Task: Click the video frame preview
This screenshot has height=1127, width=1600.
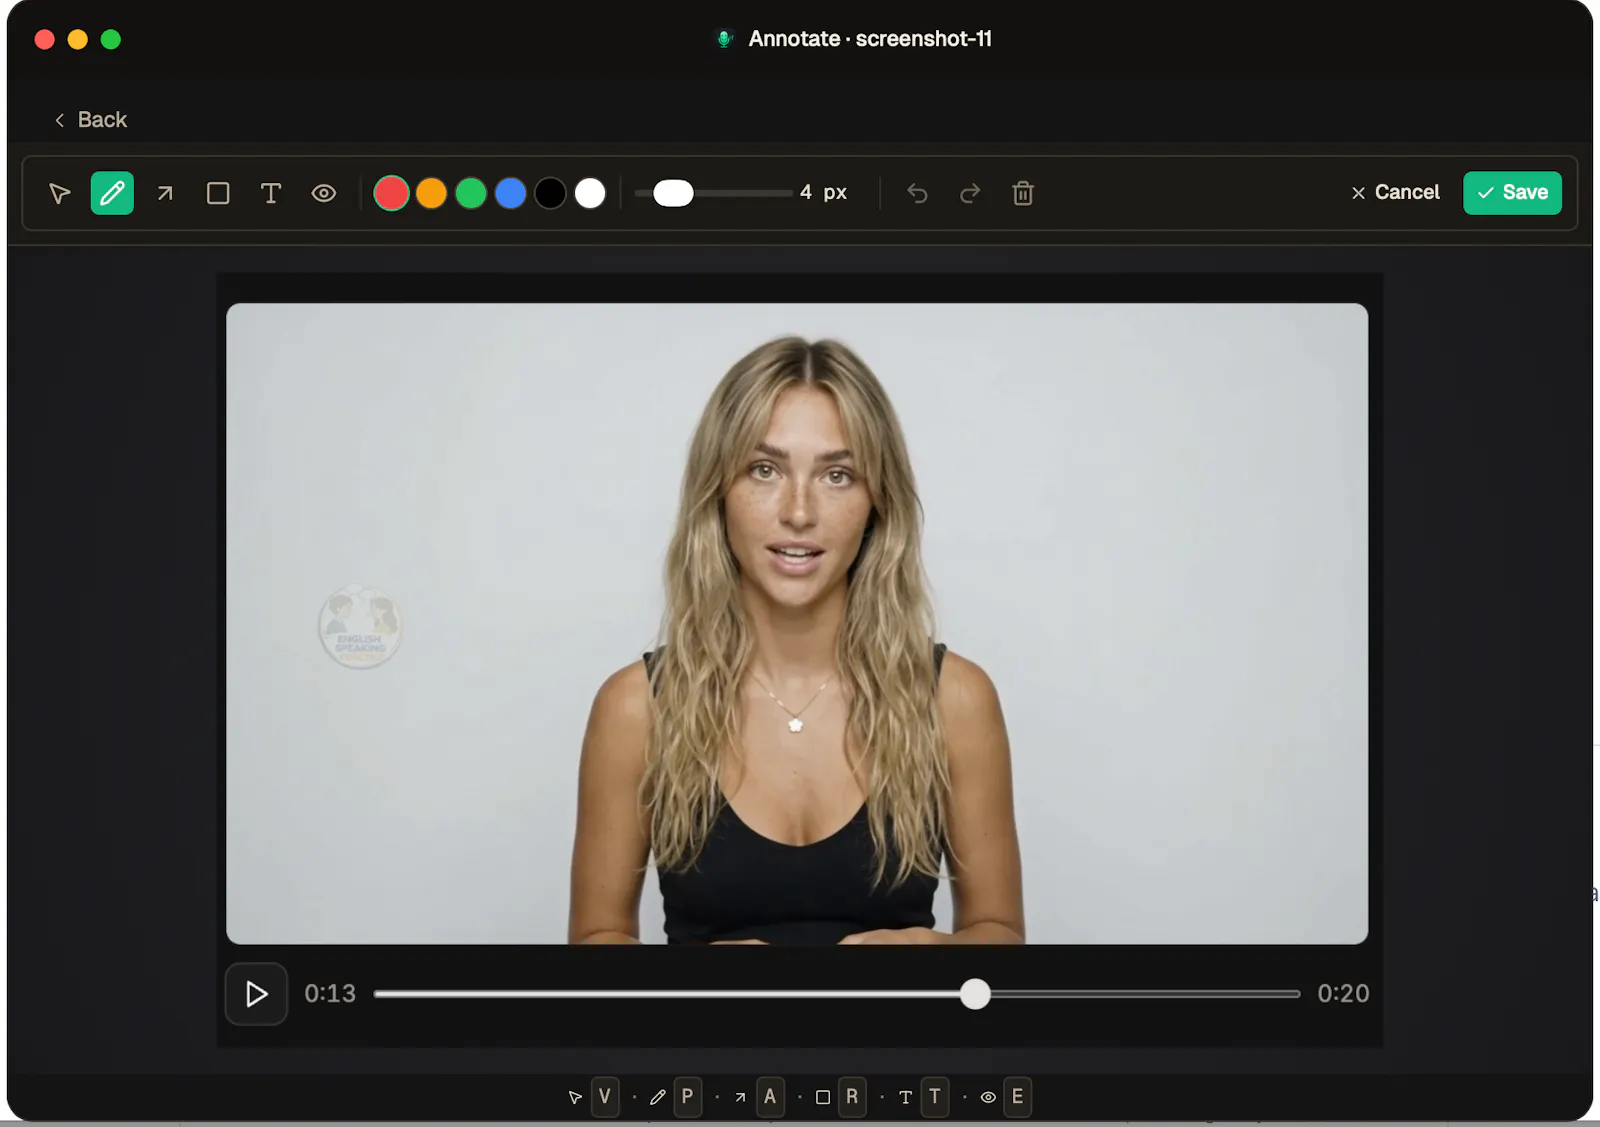Action: [797, 624]
